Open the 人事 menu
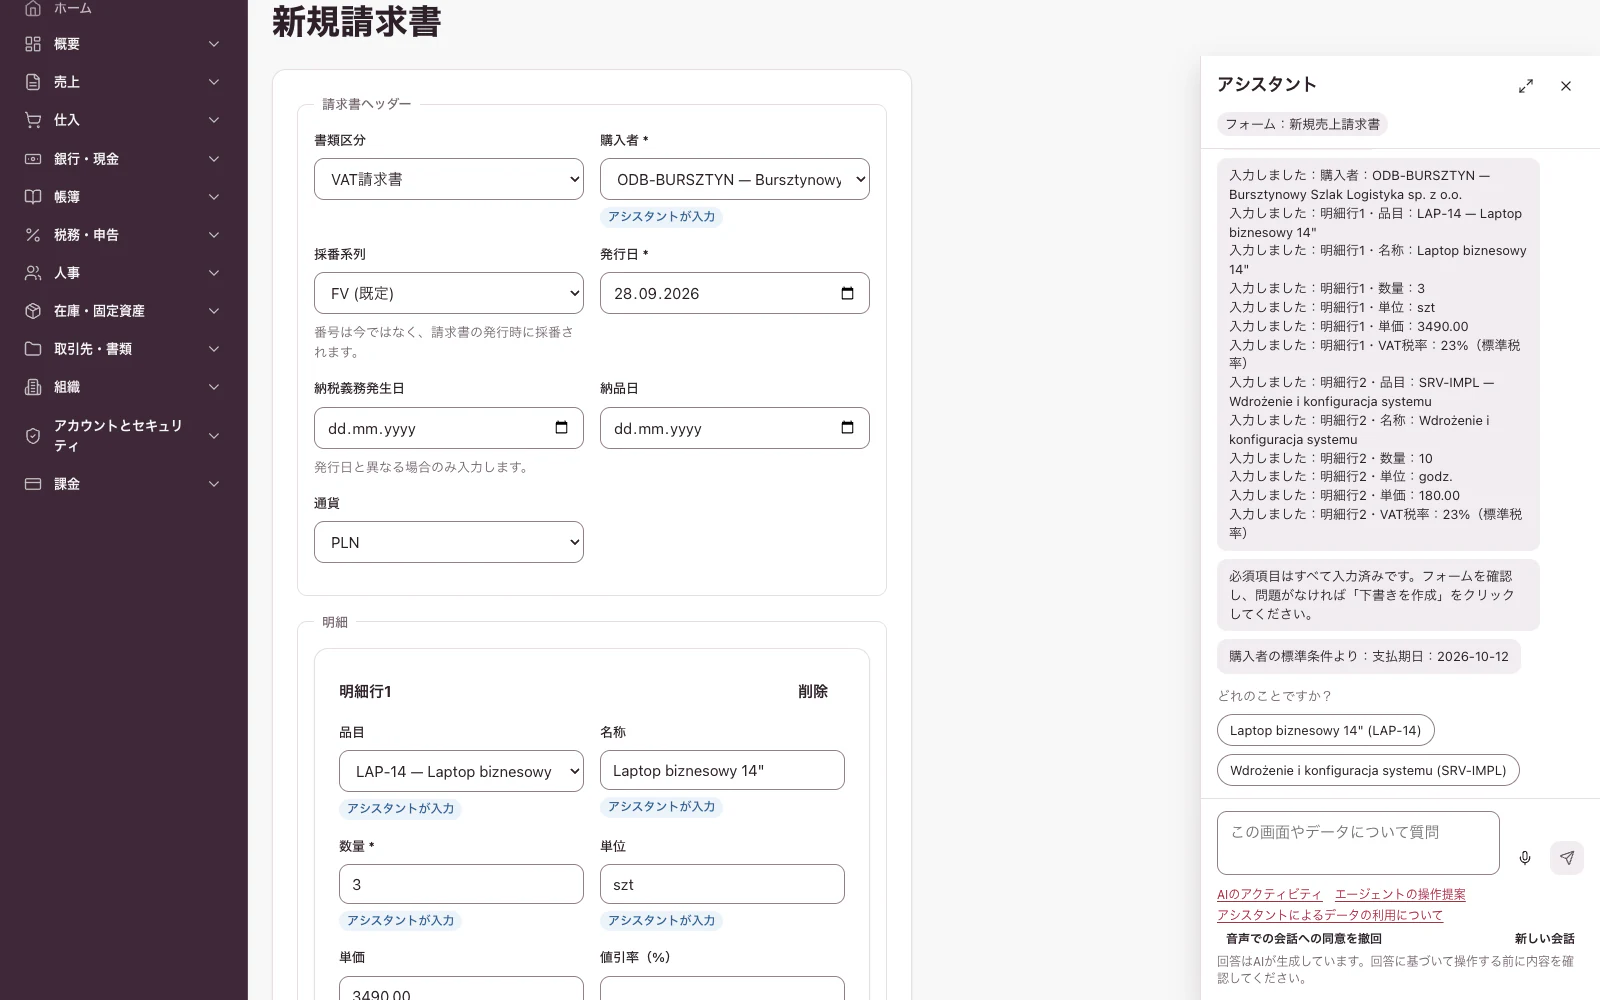This screenshot has height=1000, width=1600. (x=124, y=273)
